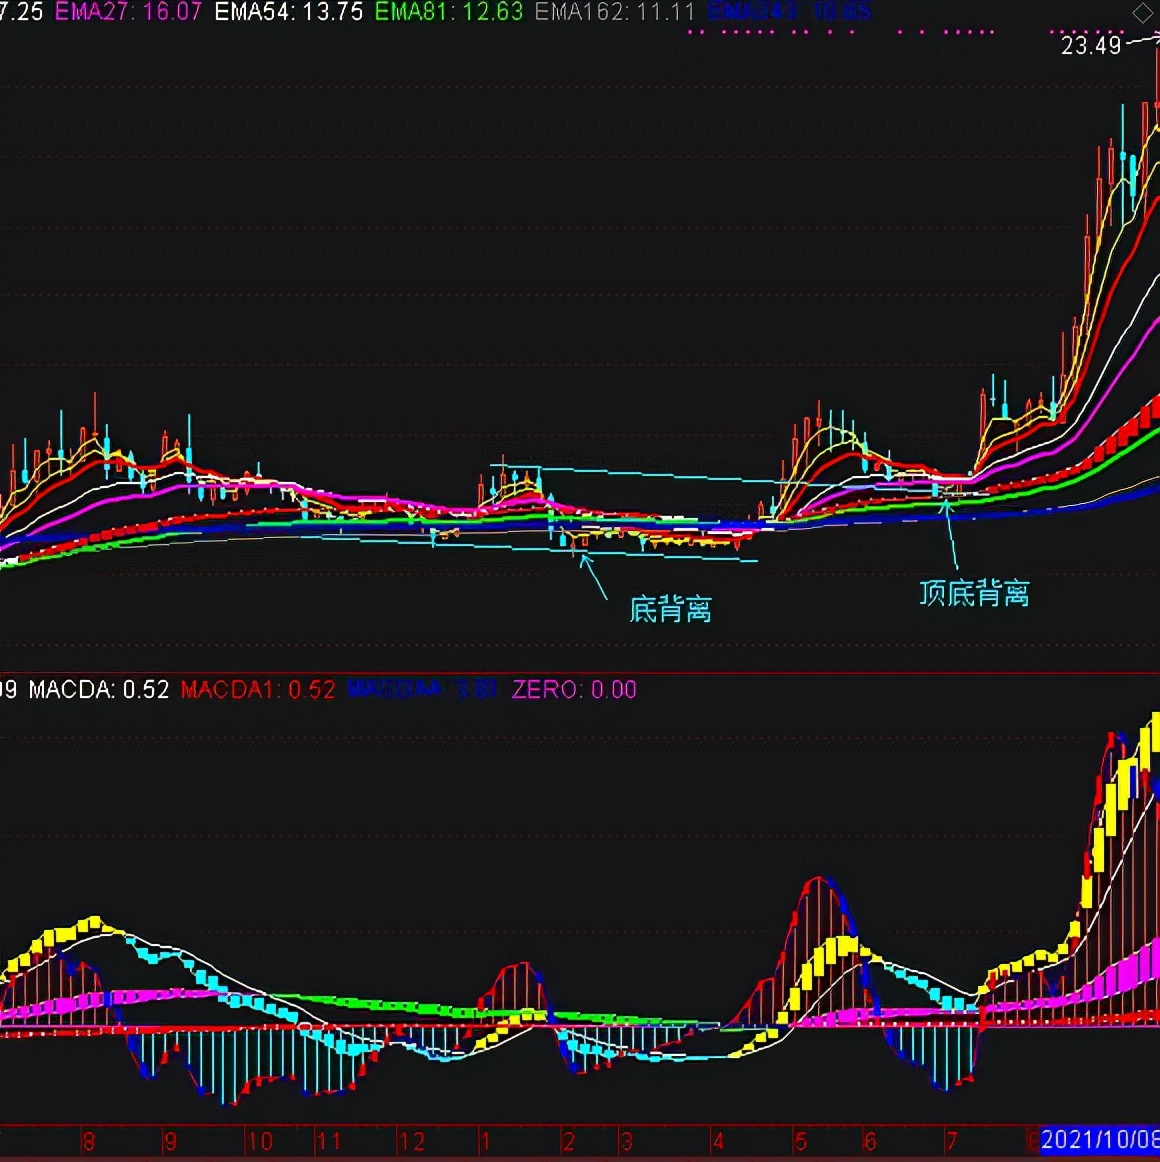
Task: Select the EMA27 indicator label
Action: pos(128,12)
